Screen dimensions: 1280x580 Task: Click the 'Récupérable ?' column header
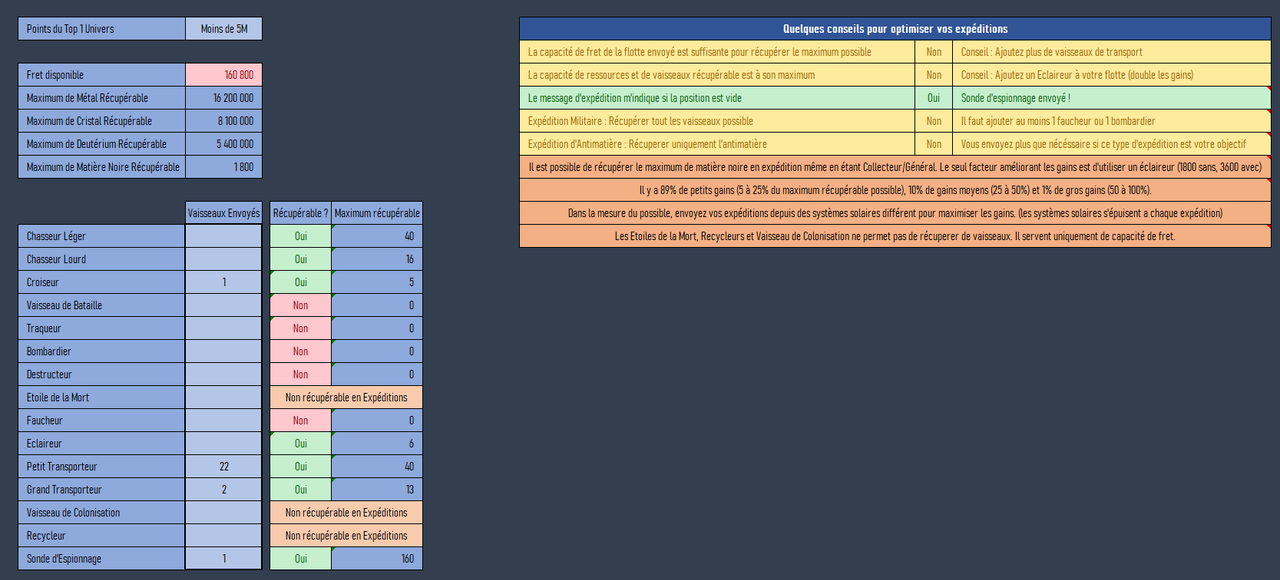click(300, 213)
